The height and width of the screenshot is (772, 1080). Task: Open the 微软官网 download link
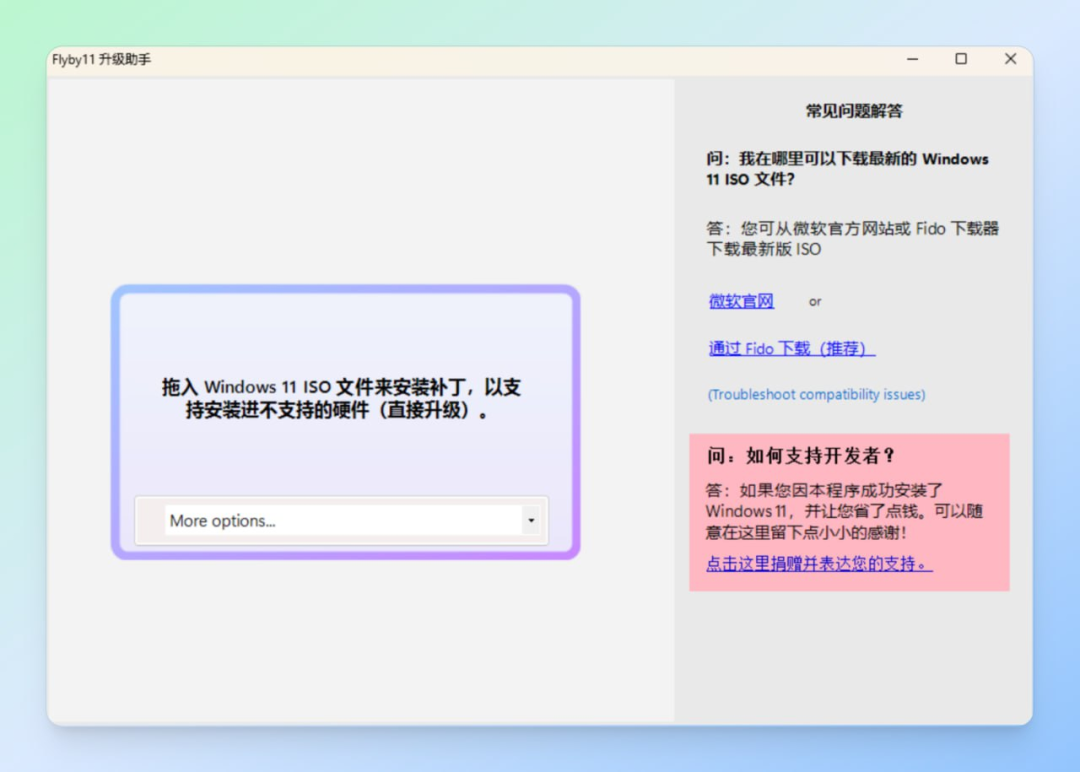tap(740, 301)
